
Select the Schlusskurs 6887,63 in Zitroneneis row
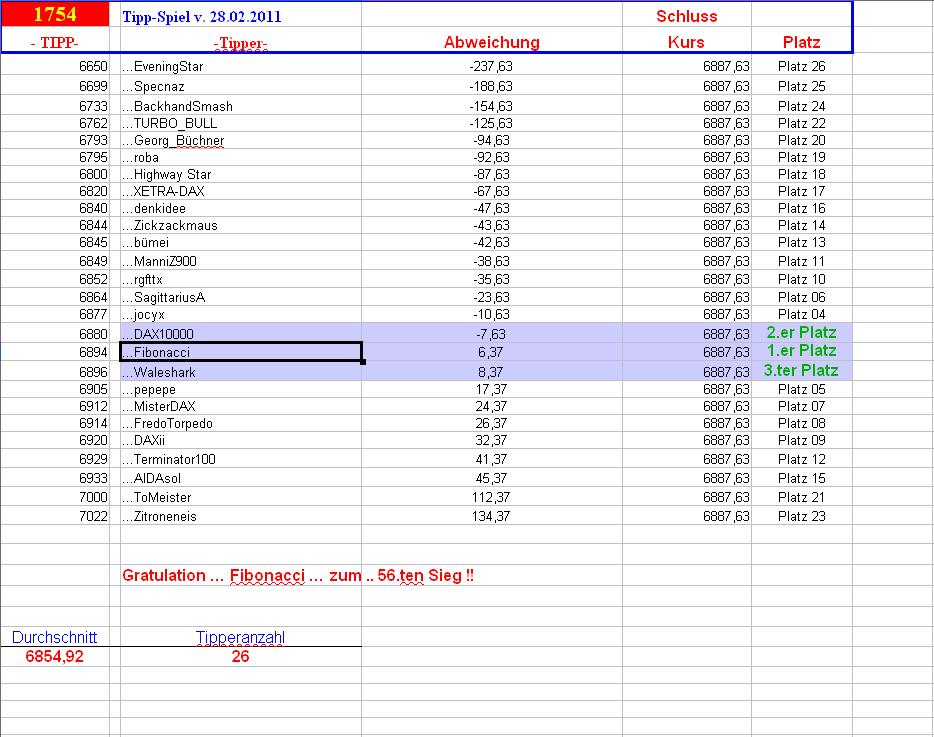pos(687,516)
